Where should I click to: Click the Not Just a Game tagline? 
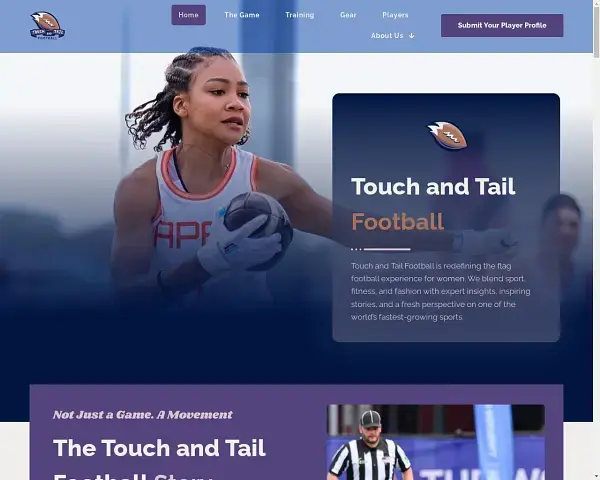142,414
